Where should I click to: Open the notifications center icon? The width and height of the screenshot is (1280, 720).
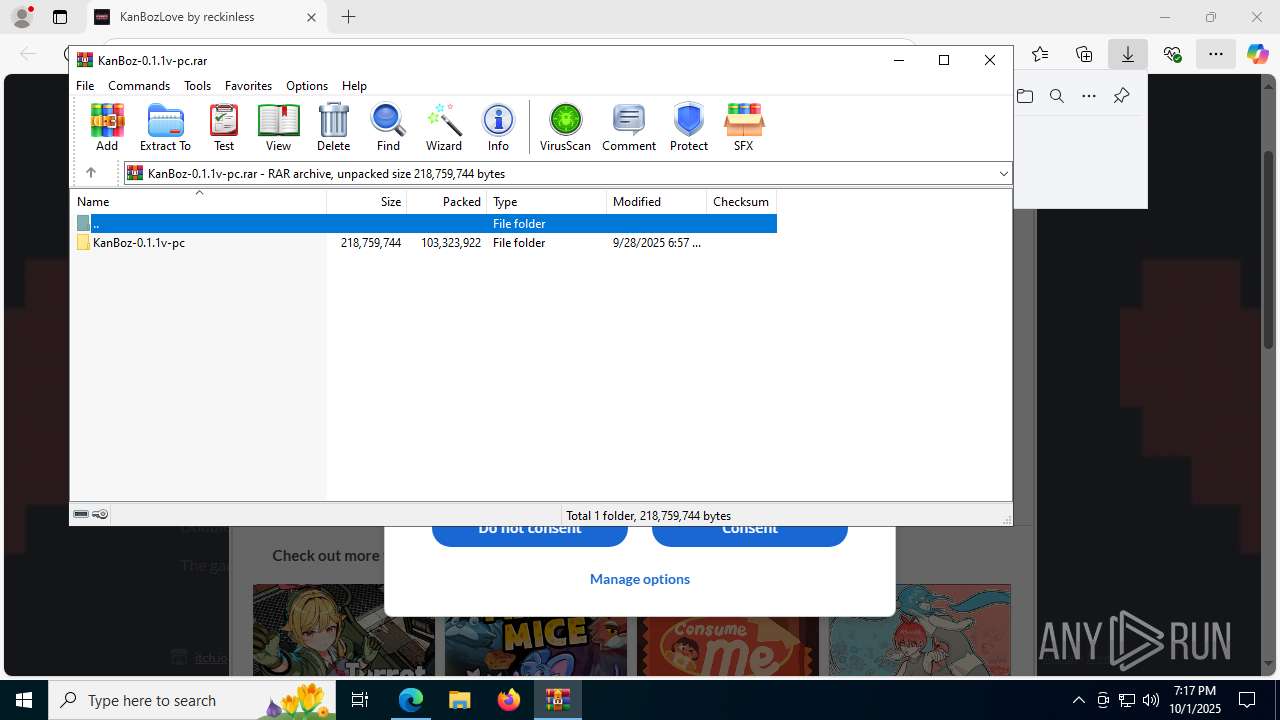1247,700
